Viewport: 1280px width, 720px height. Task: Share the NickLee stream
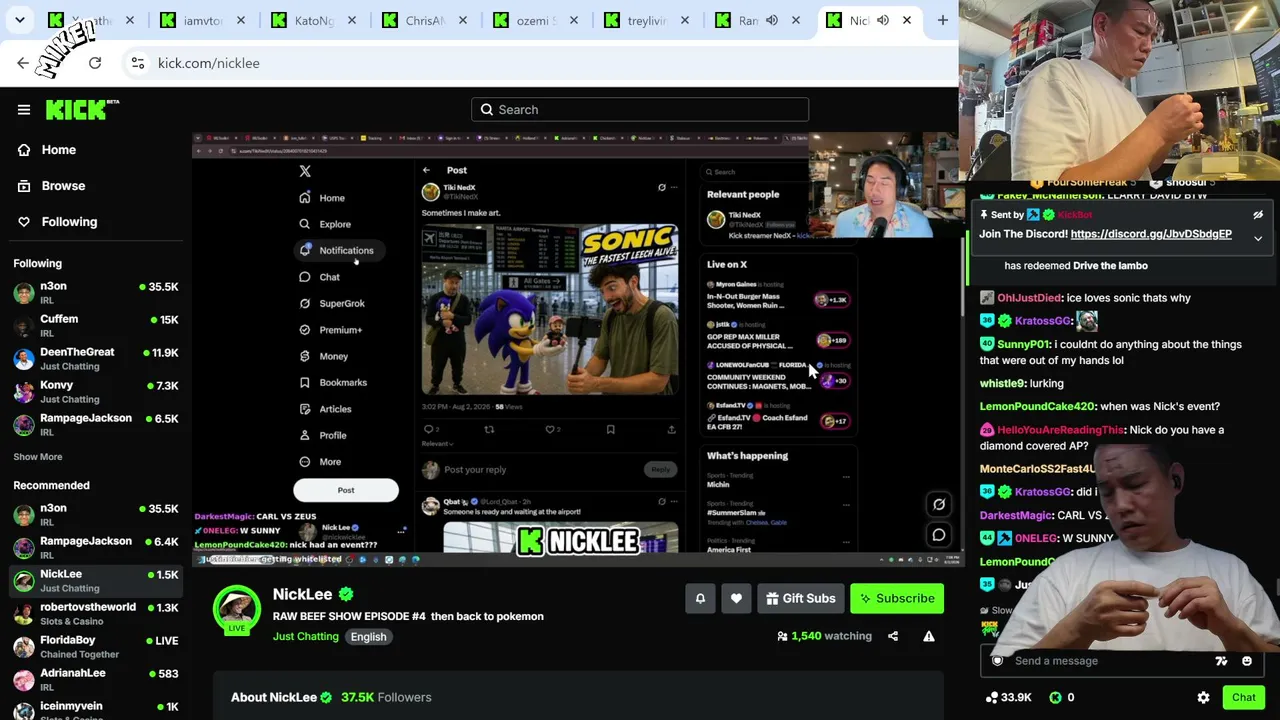[893, 636]
